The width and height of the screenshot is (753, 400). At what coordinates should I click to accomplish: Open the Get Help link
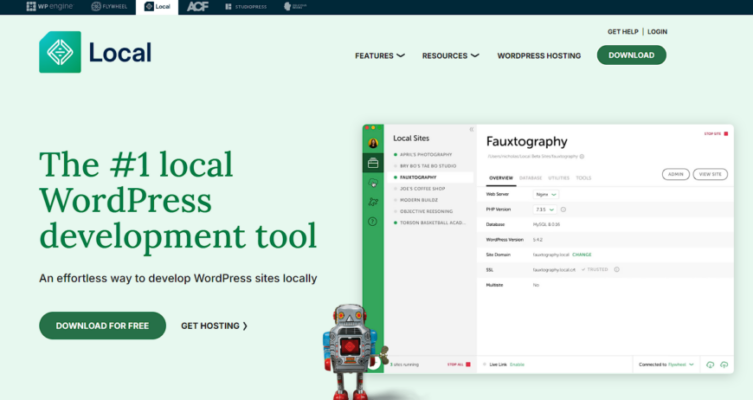[x=622, y=32]
